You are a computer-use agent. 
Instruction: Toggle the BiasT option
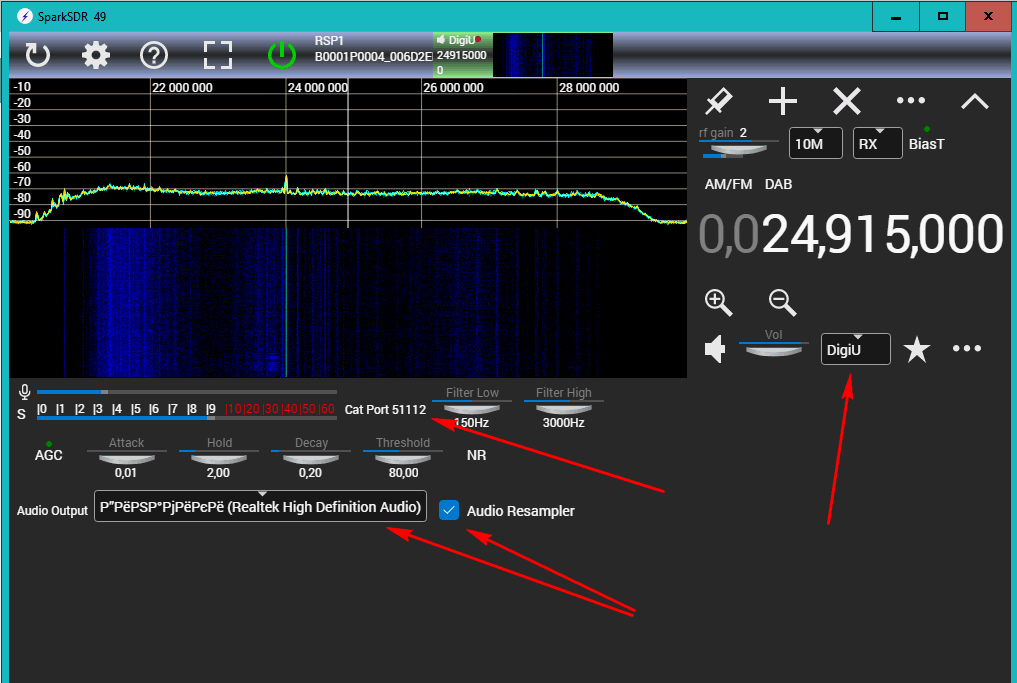926,143
